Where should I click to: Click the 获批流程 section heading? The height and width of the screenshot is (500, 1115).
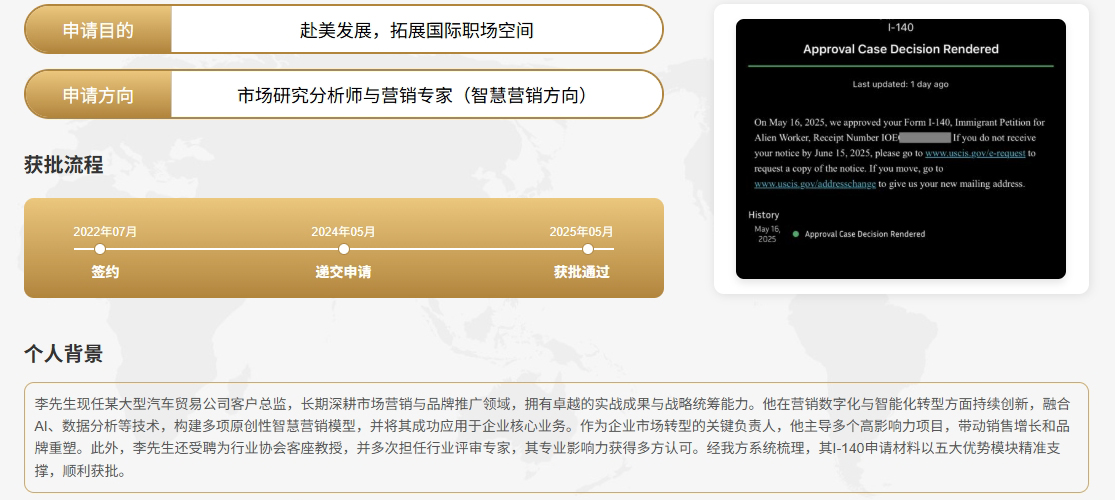click(63, 165)
